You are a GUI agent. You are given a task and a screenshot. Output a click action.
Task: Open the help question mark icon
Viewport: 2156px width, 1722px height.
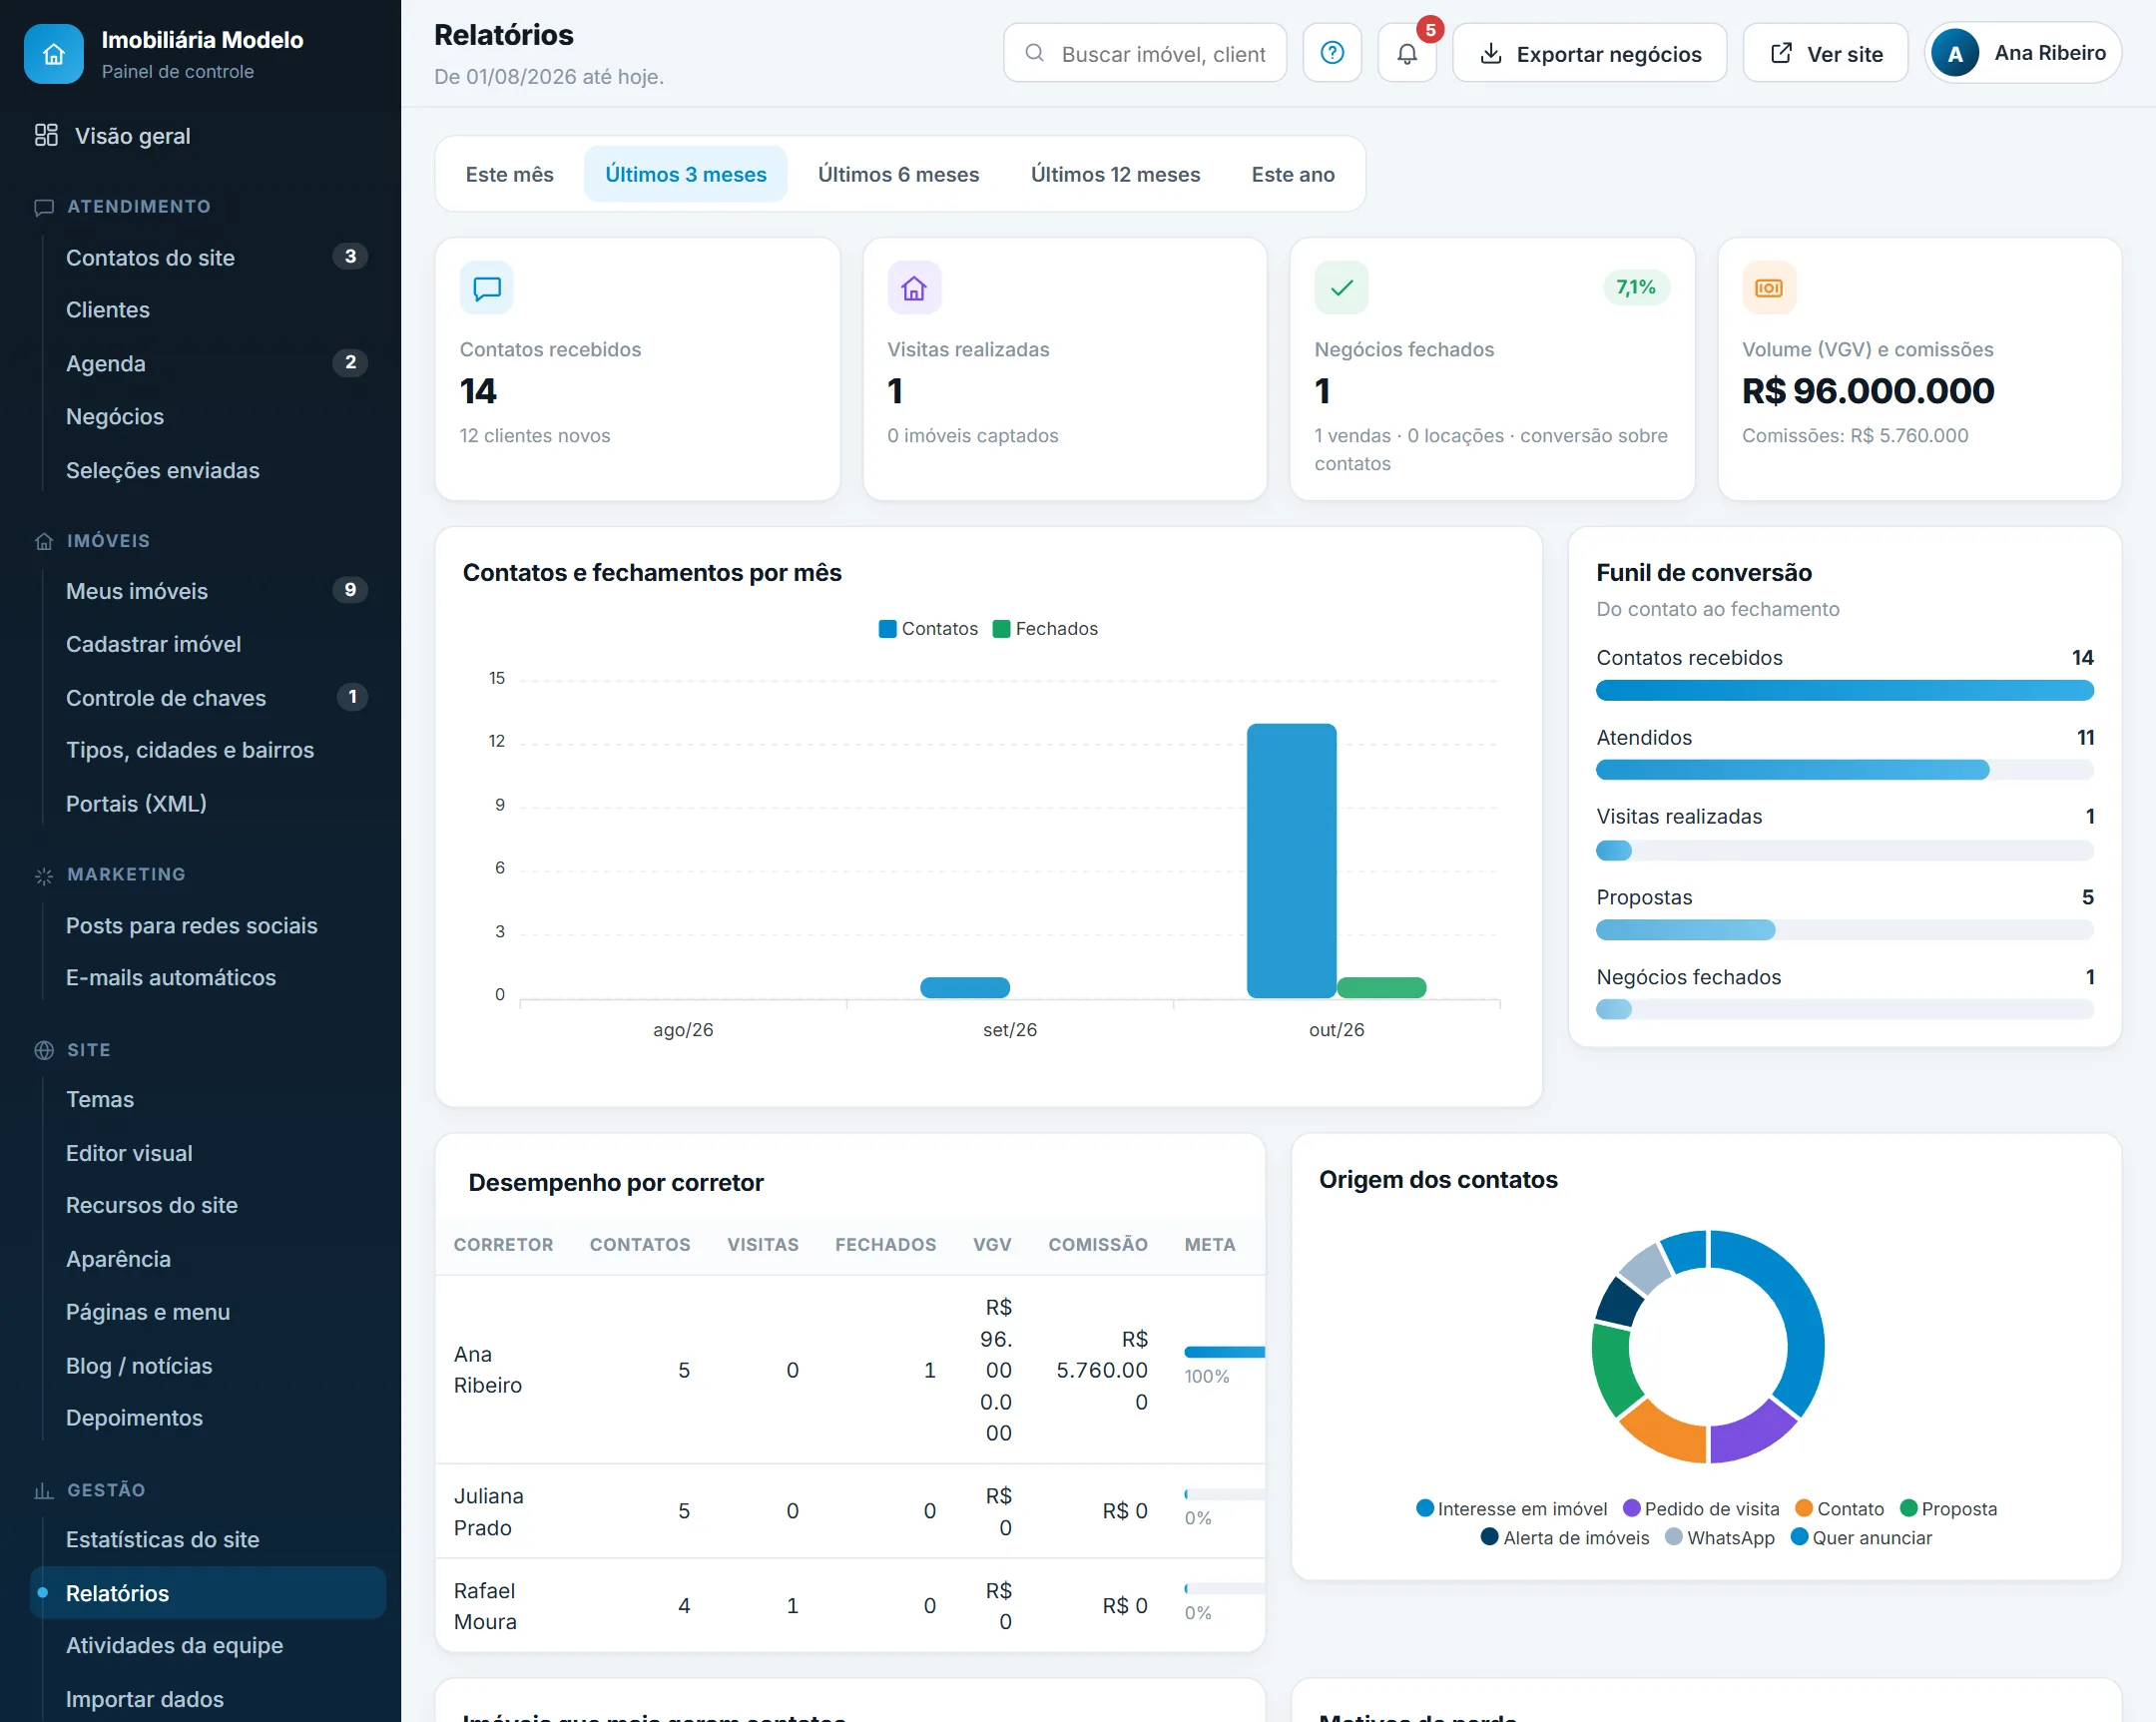pyautogui.click(x=1331, y=53)
